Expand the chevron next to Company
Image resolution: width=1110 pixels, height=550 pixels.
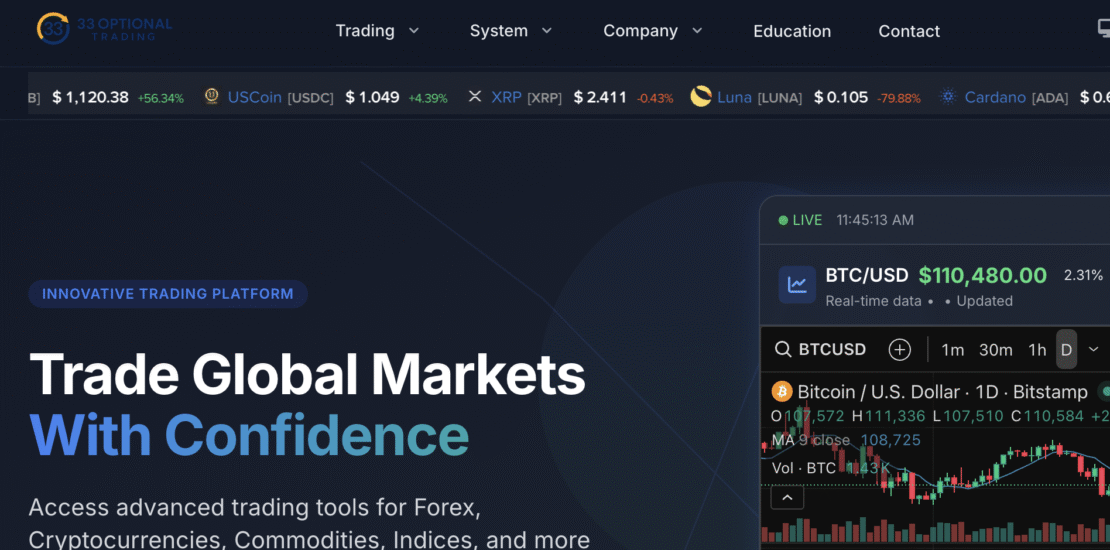[x=697, y=31]
